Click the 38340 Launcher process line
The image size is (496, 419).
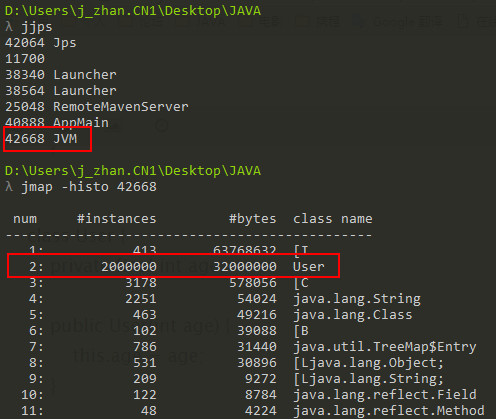coord(61,75)
